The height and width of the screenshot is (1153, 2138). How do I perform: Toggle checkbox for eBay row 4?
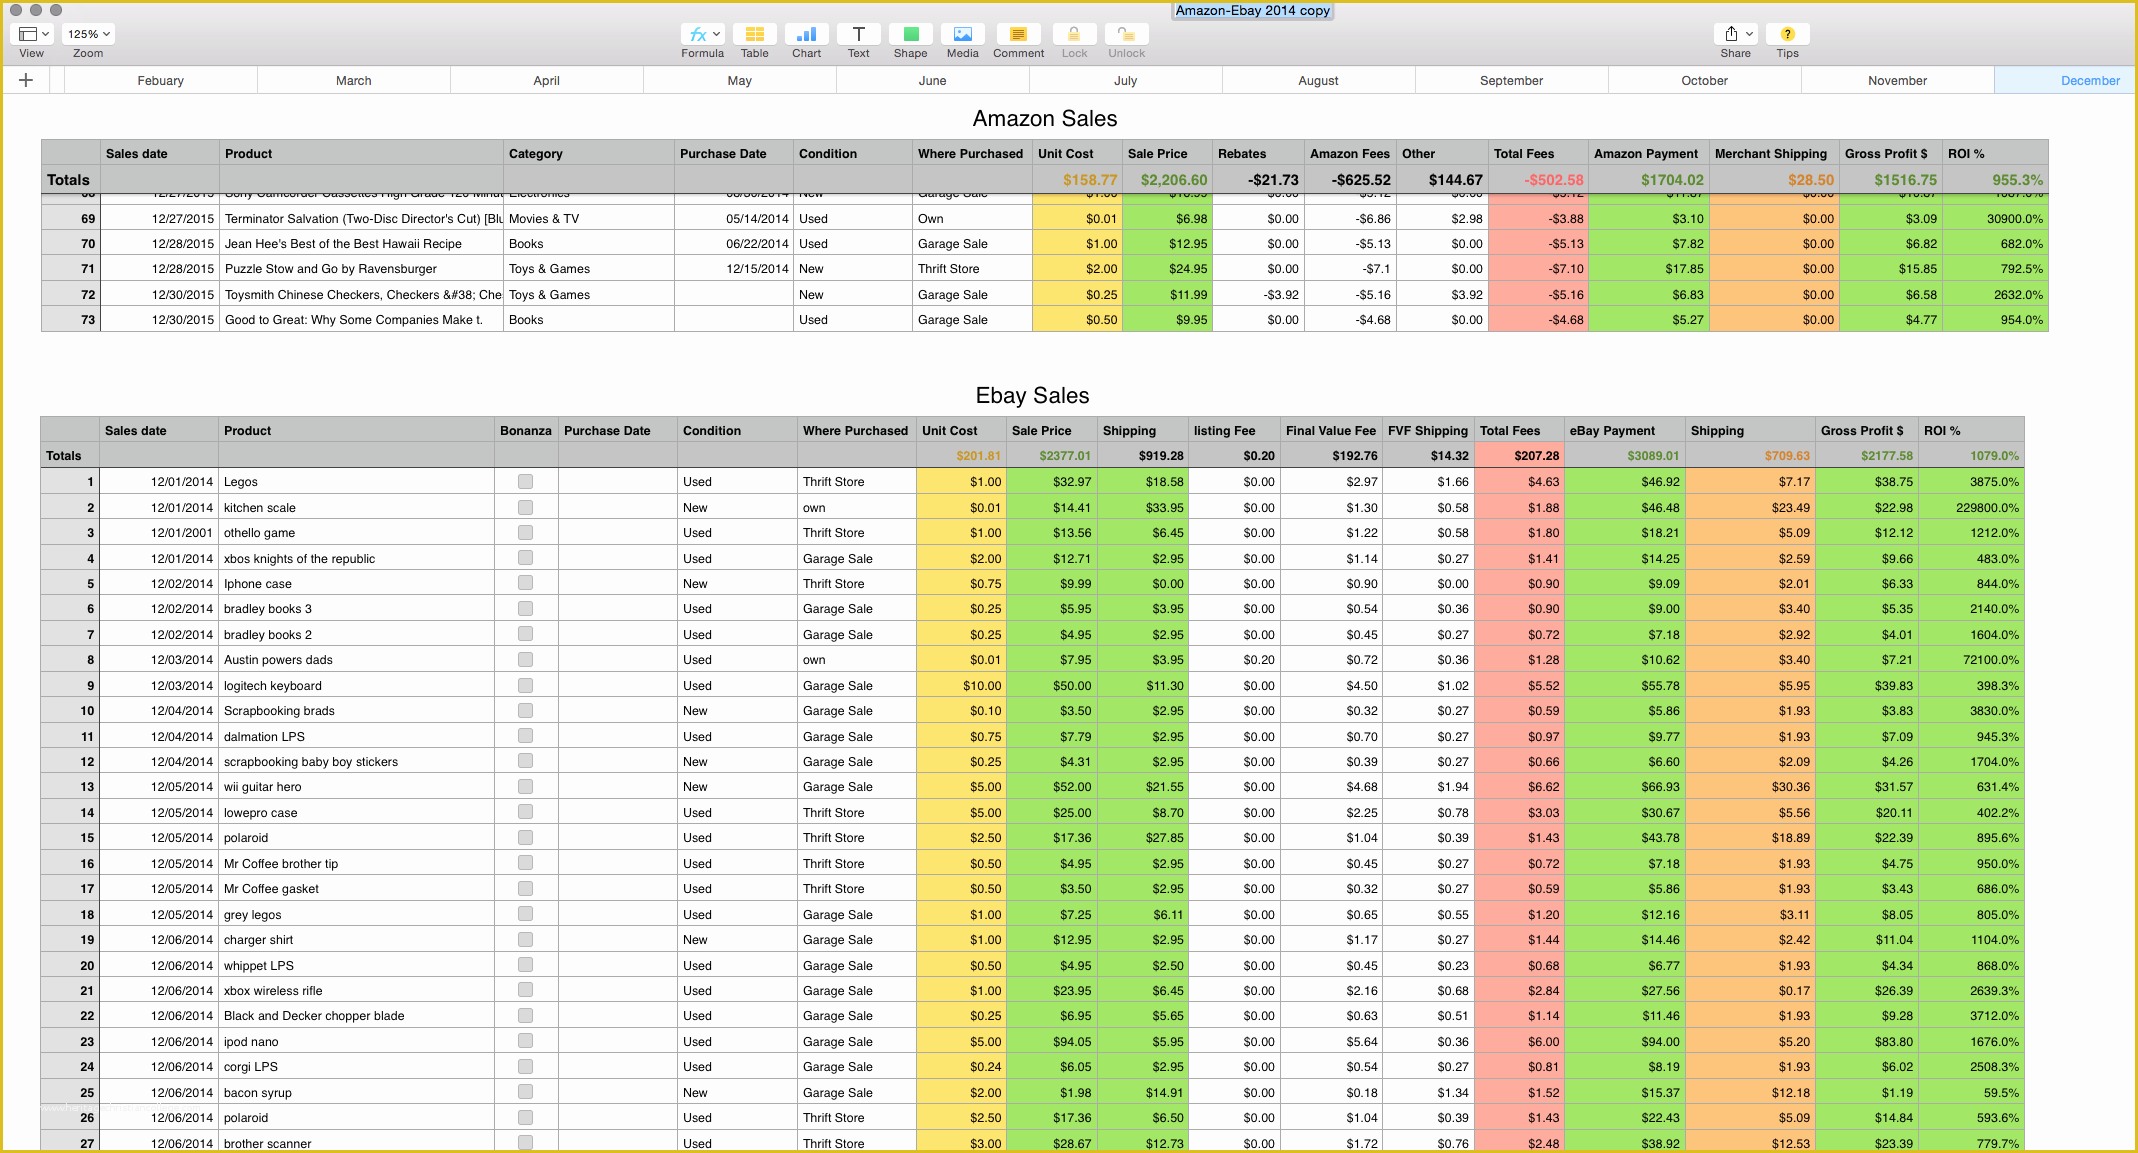pyautogui.click(x=524, y=557)
